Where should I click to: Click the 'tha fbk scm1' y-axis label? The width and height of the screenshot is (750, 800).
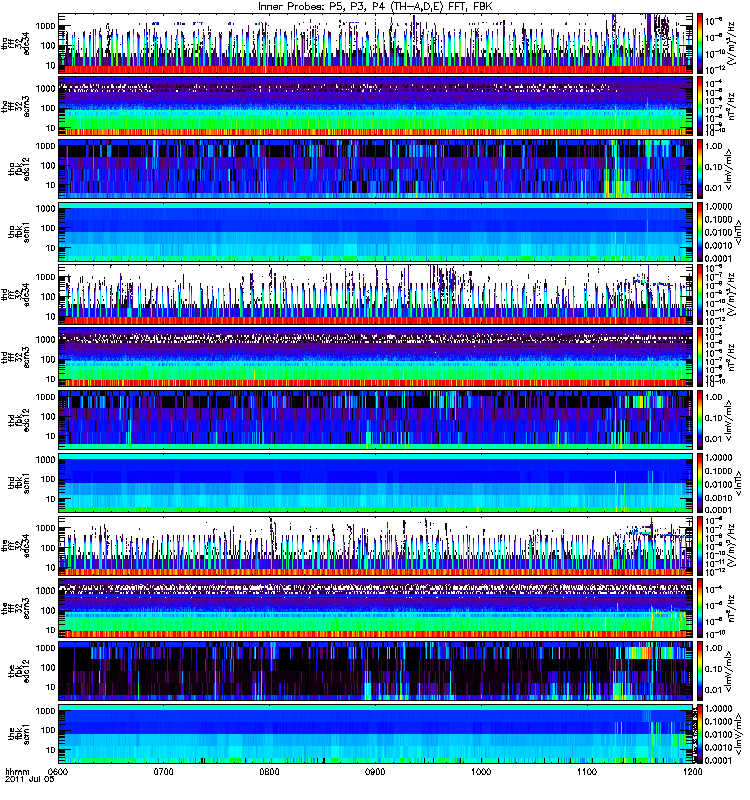[19, 232]
